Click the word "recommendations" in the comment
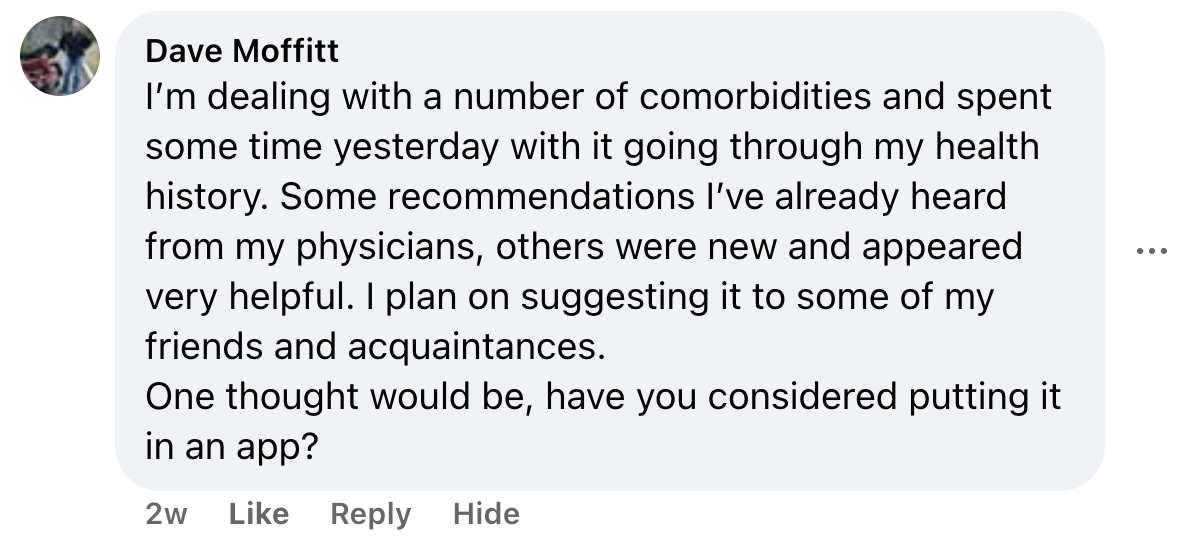Screen dimensions: 1178x542 click(531, 197)
